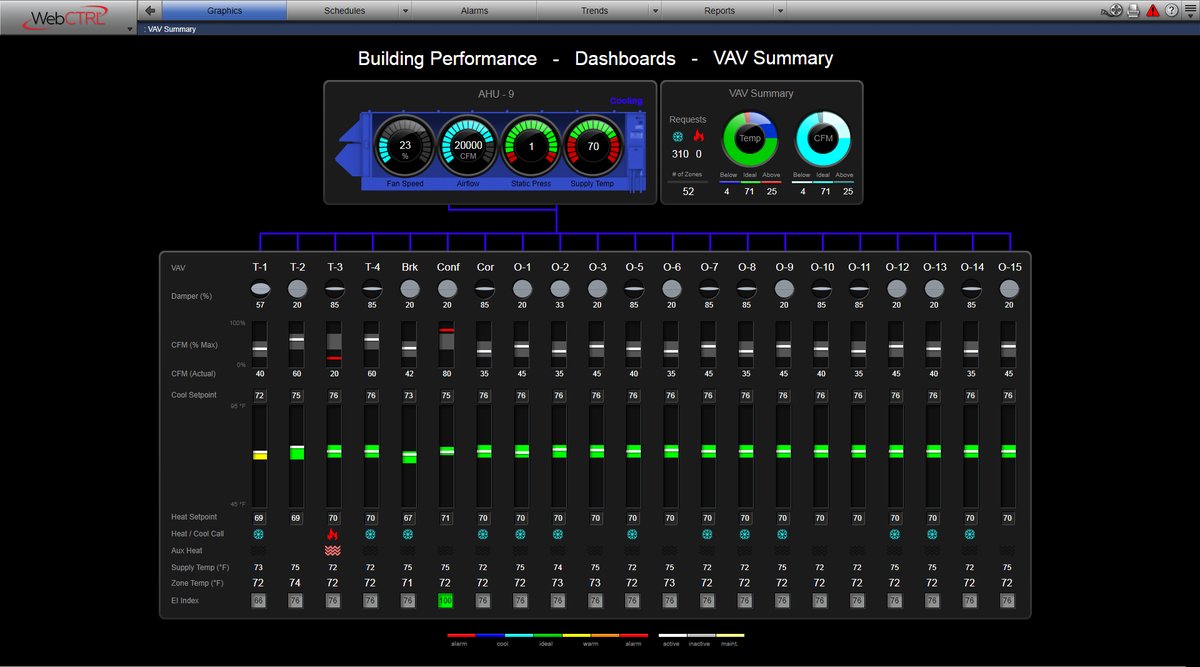Expand the Trends tab dropdown arrow
This screenshot has width=1200, height=667.
(x=655, y=11)
